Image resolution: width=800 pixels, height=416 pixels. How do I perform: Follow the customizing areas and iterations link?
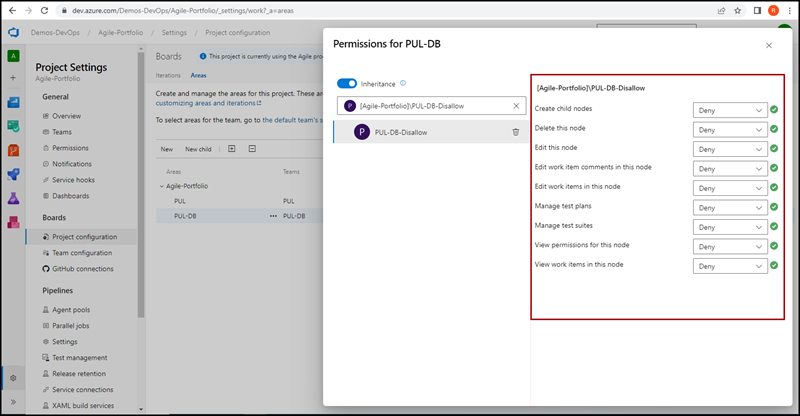pos(208,103)
